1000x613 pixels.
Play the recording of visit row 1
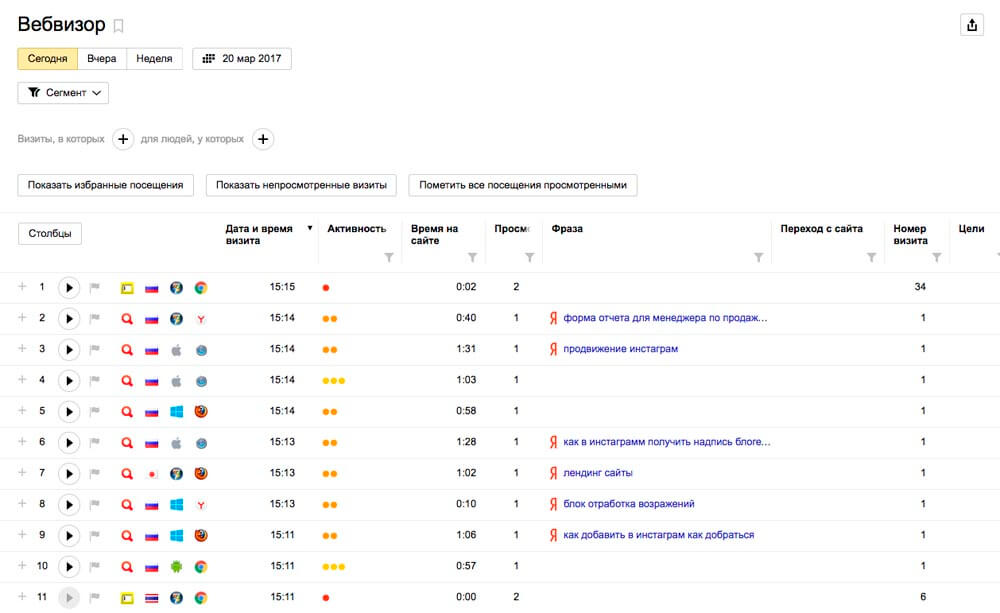point(68,288)
